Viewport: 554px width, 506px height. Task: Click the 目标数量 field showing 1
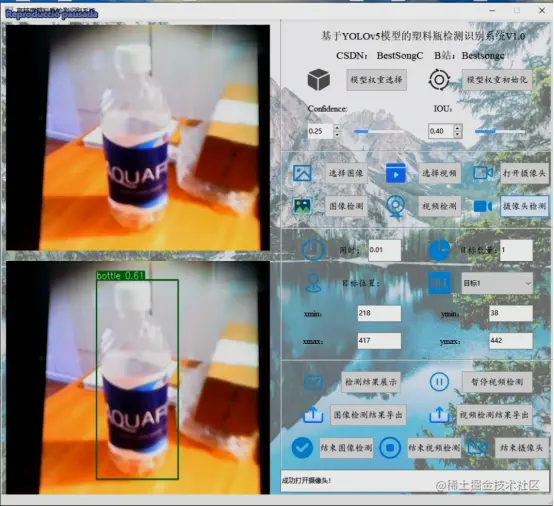516,250
